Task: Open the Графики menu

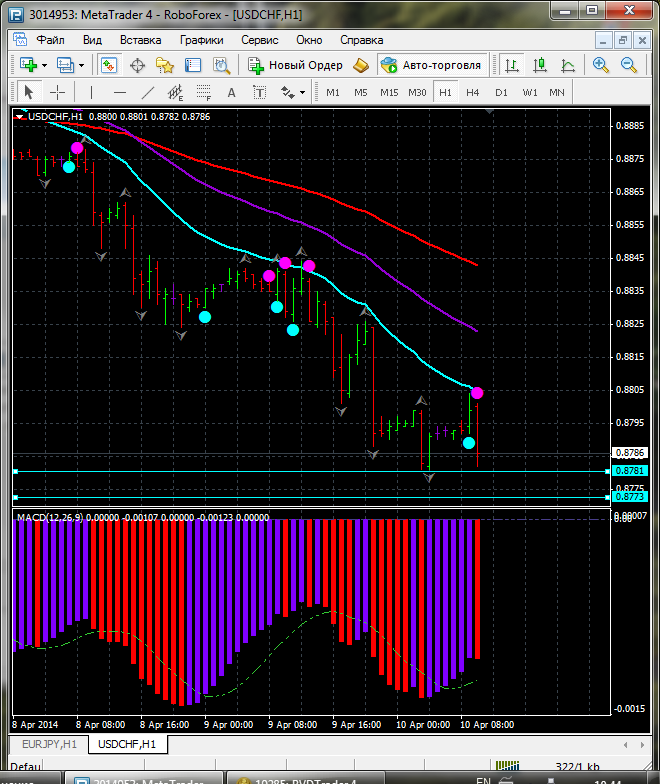Action: (202, 40)
